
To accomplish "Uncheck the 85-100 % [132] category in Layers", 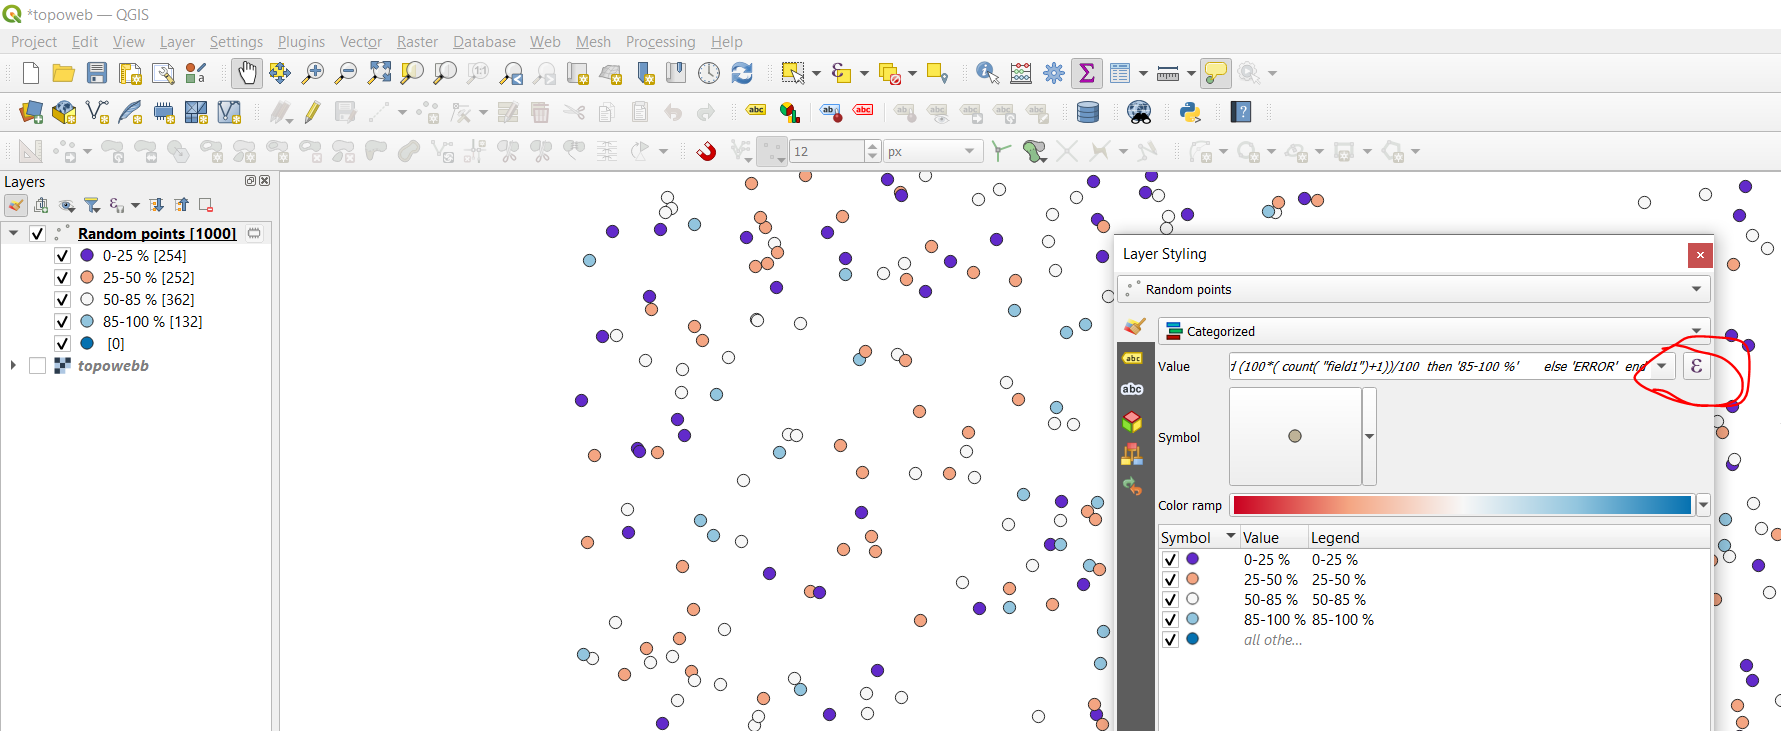I will coord(62,322).
